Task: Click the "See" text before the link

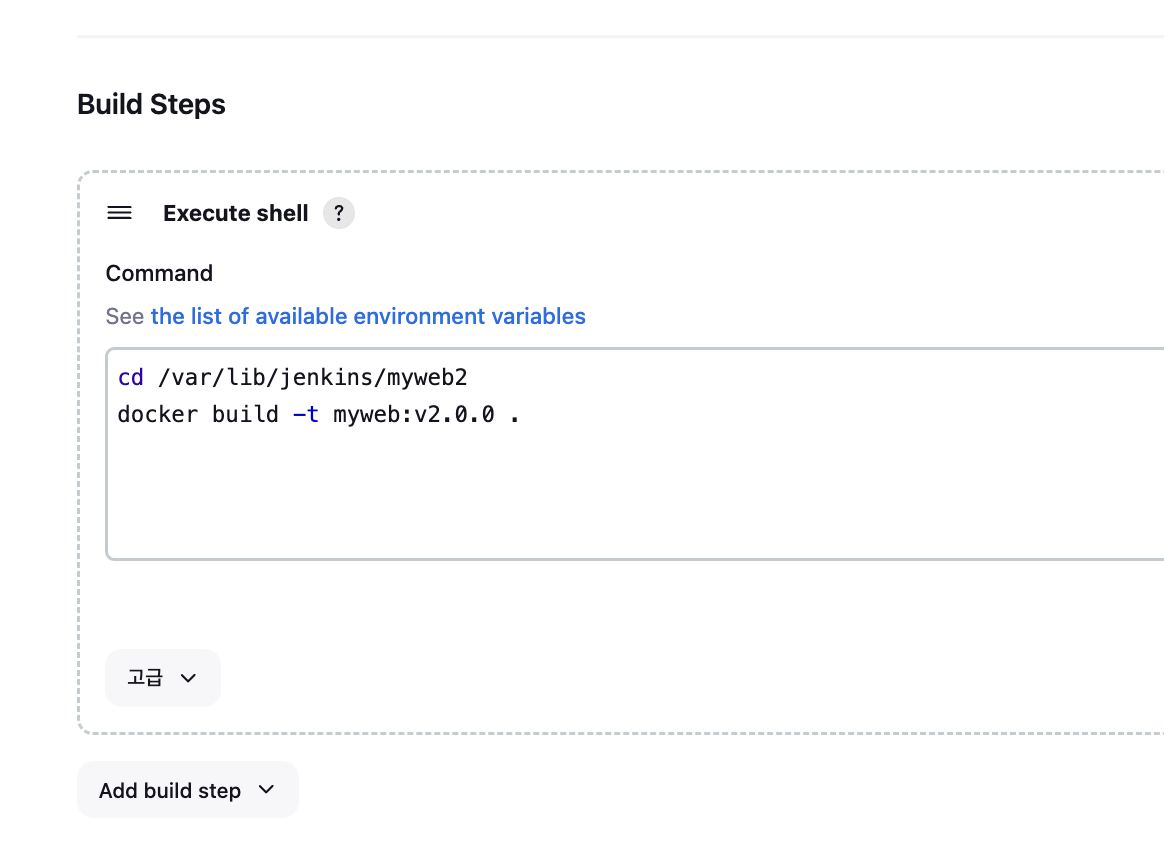Action: click(x=125, y=316)
